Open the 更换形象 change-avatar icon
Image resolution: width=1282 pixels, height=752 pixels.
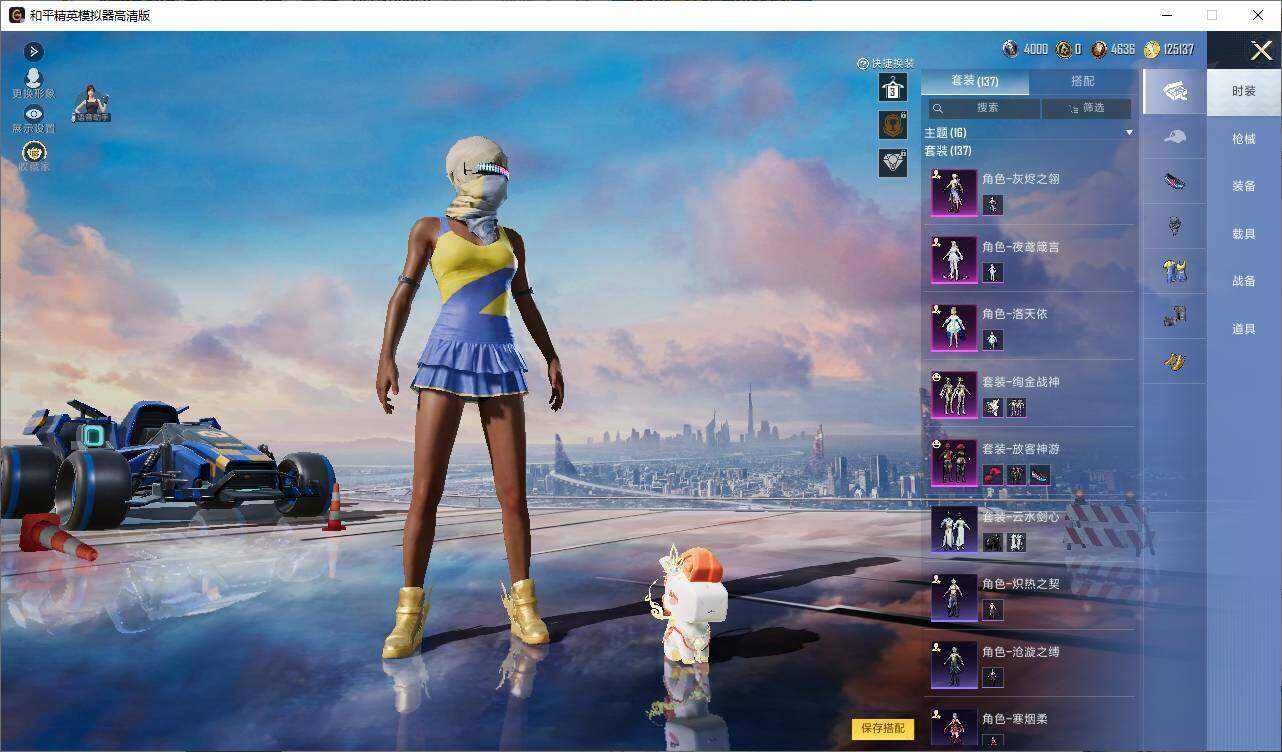[x=33, y=79]
